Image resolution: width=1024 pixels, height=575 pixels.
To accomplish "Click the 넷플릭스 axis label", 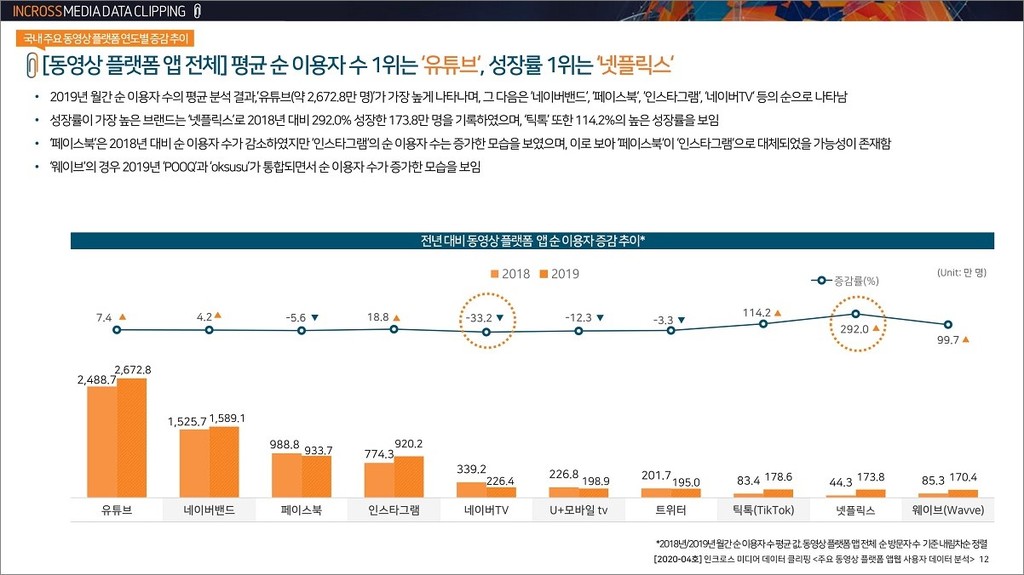I will click(856, 510).
